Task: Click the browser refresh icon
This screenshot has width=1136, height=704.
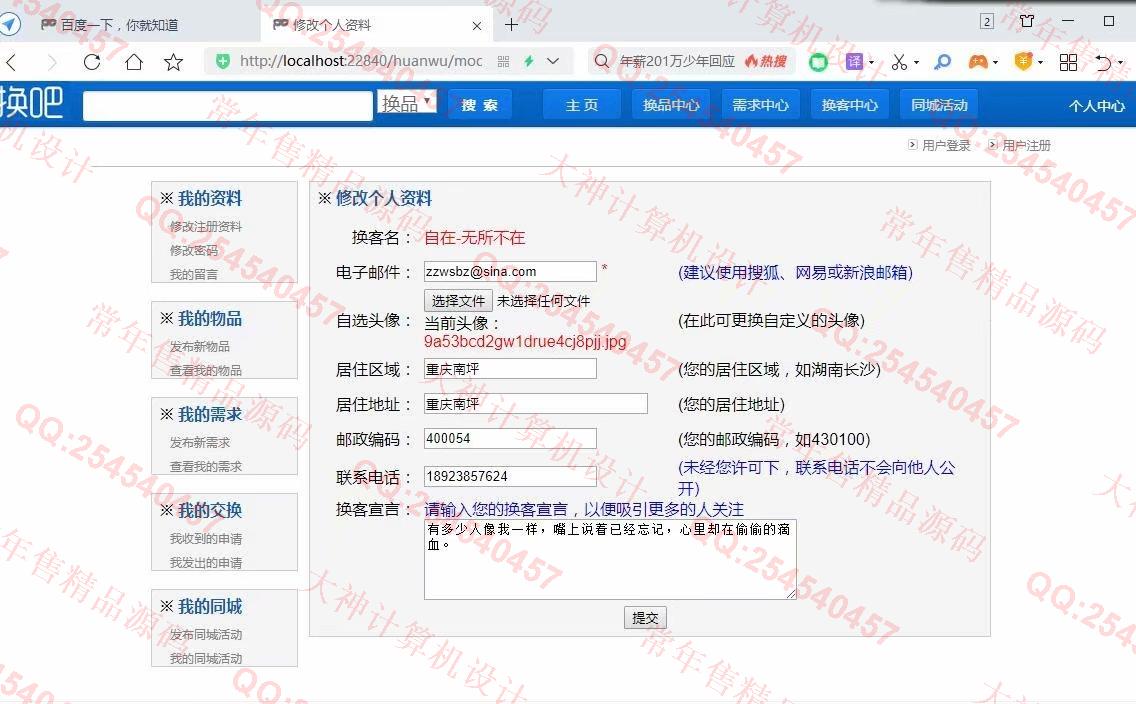Action: tap(92, 62)
